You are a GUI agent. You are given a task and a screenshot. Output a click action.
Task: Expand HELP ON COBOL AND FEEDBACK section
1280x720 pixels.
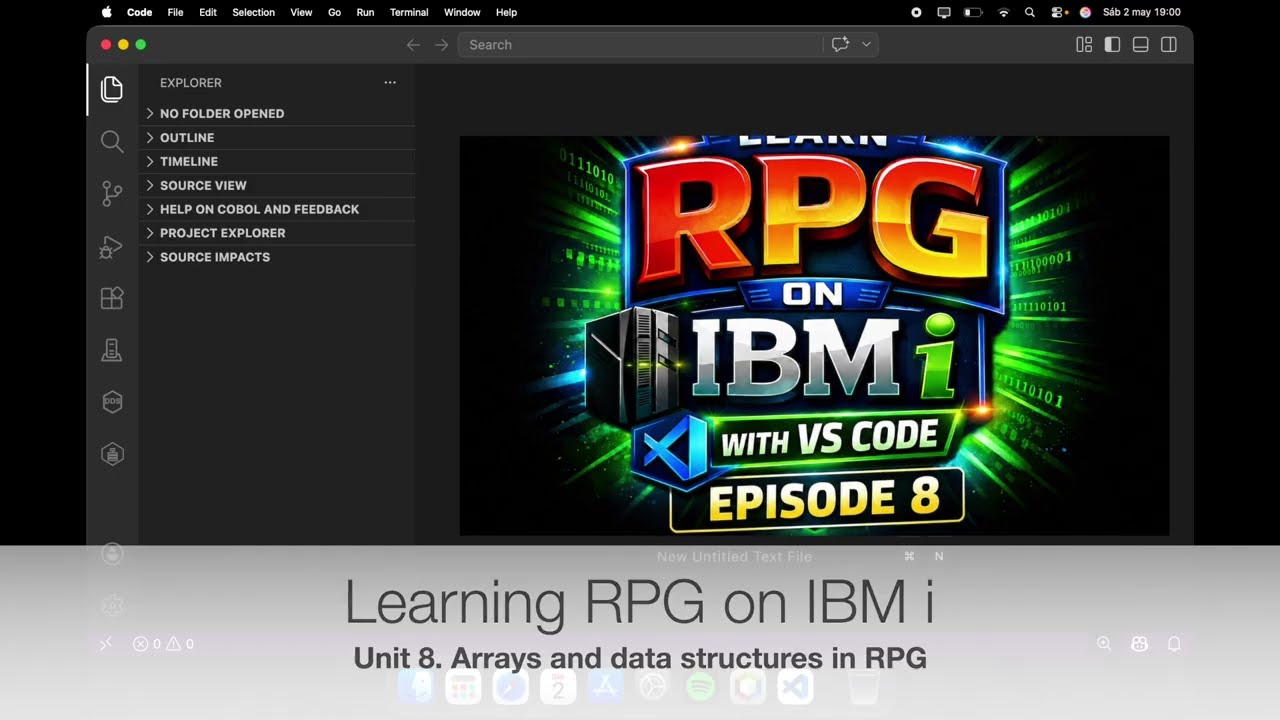(277, 209)
